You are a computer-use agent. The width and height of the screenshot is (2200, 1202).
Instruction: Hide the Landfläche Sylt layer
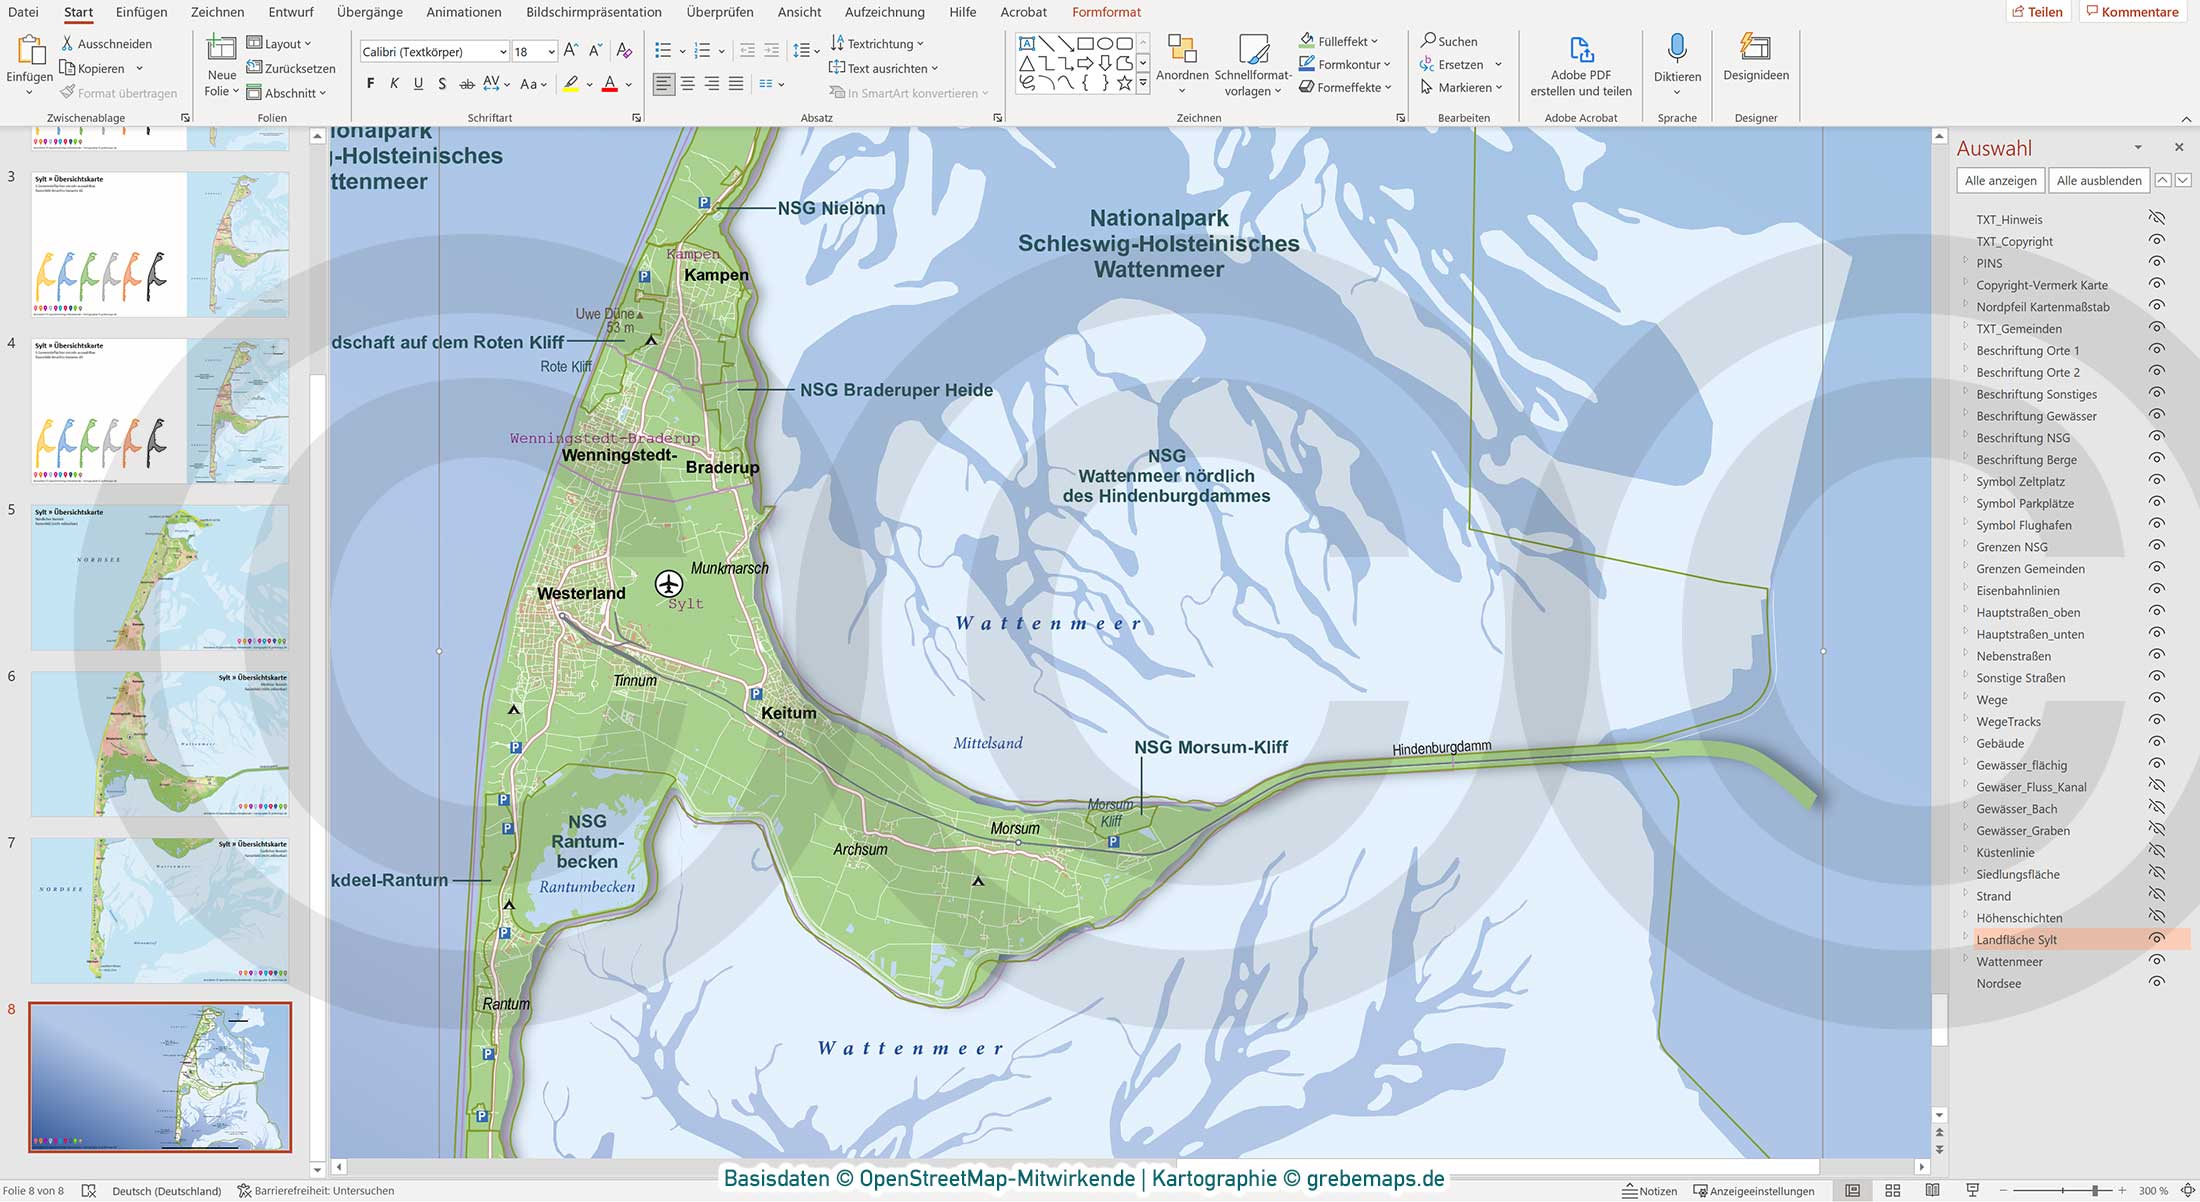(2155, 939)
